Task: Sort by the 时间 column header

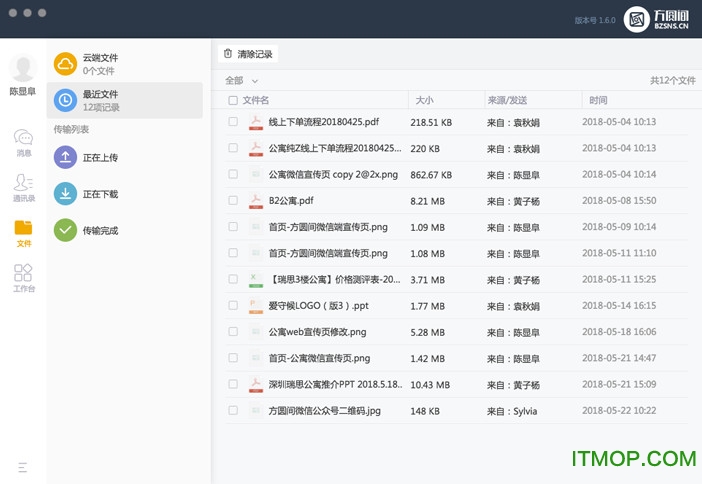Action: click(x=598, y=100)
